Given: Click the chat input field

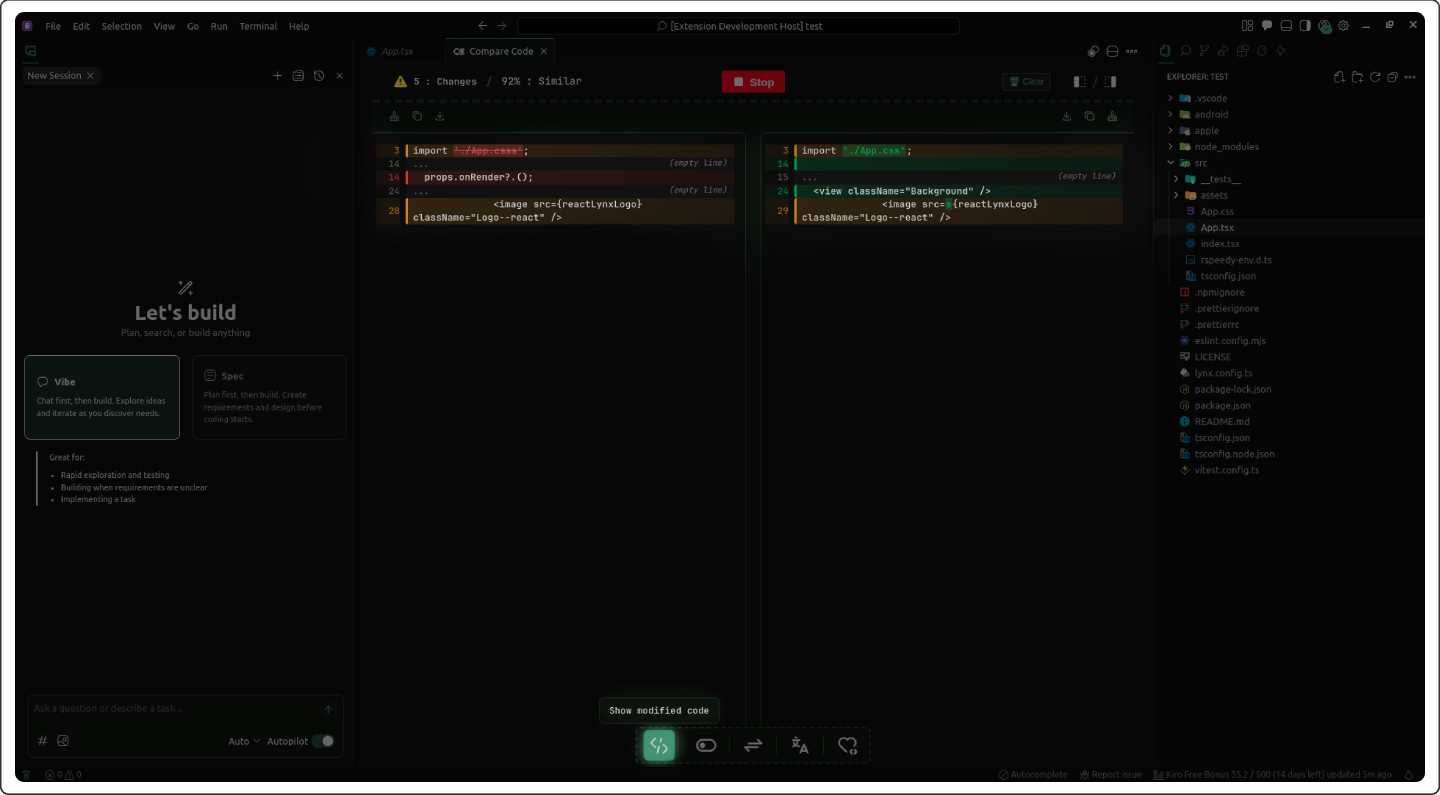Looking at the screenshot, I should [175, 709].
